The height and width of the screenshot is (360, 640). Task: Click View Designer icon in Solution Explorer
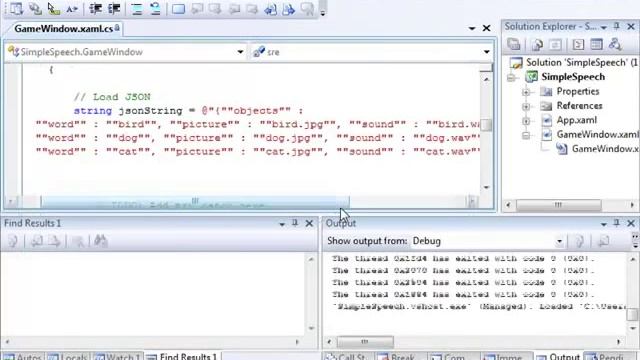(597, 44)
